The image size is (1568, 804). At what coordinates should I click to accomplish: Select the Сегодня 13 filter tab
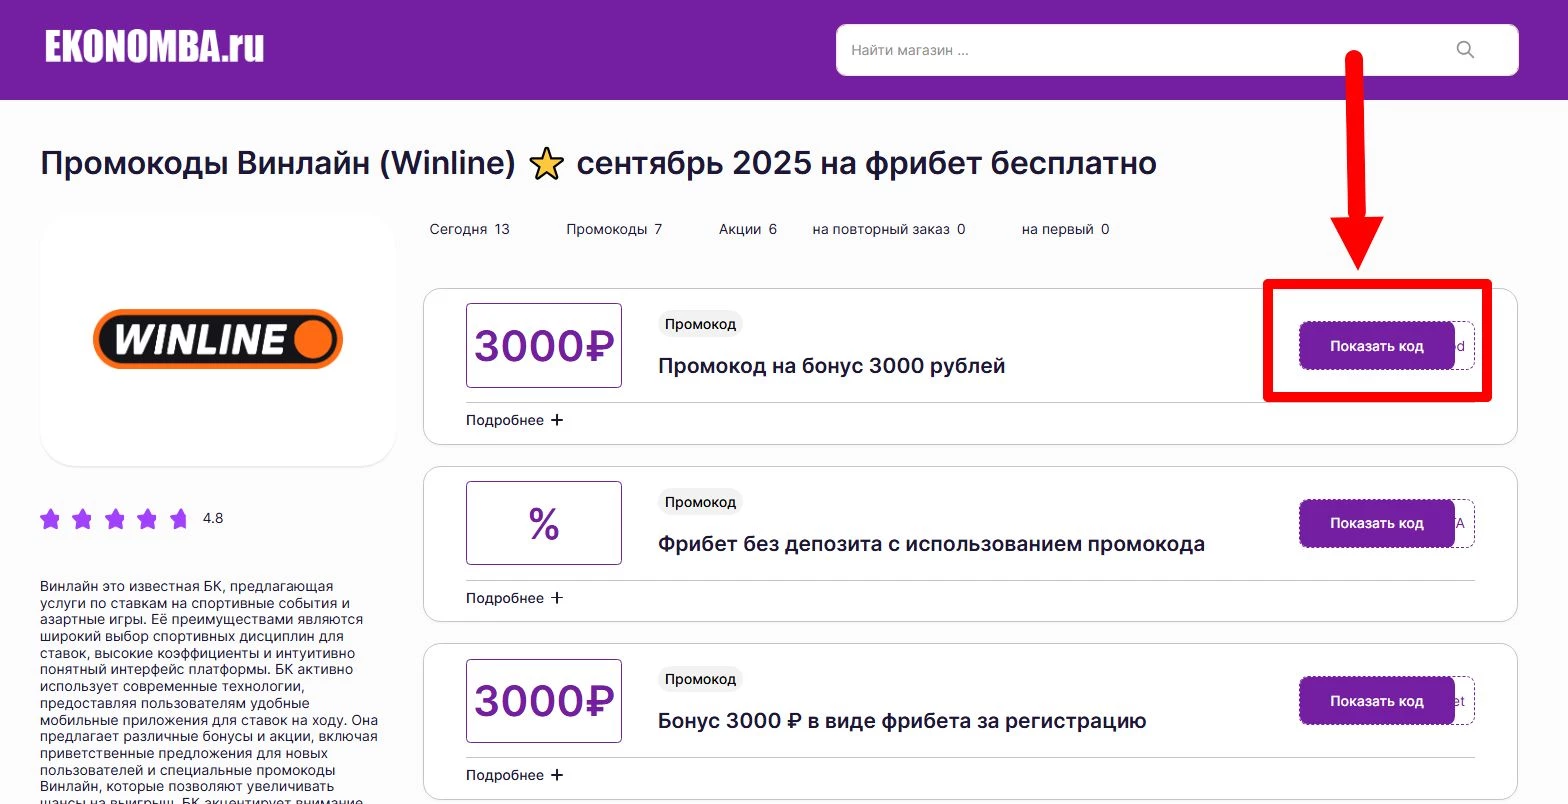point(469,229)
